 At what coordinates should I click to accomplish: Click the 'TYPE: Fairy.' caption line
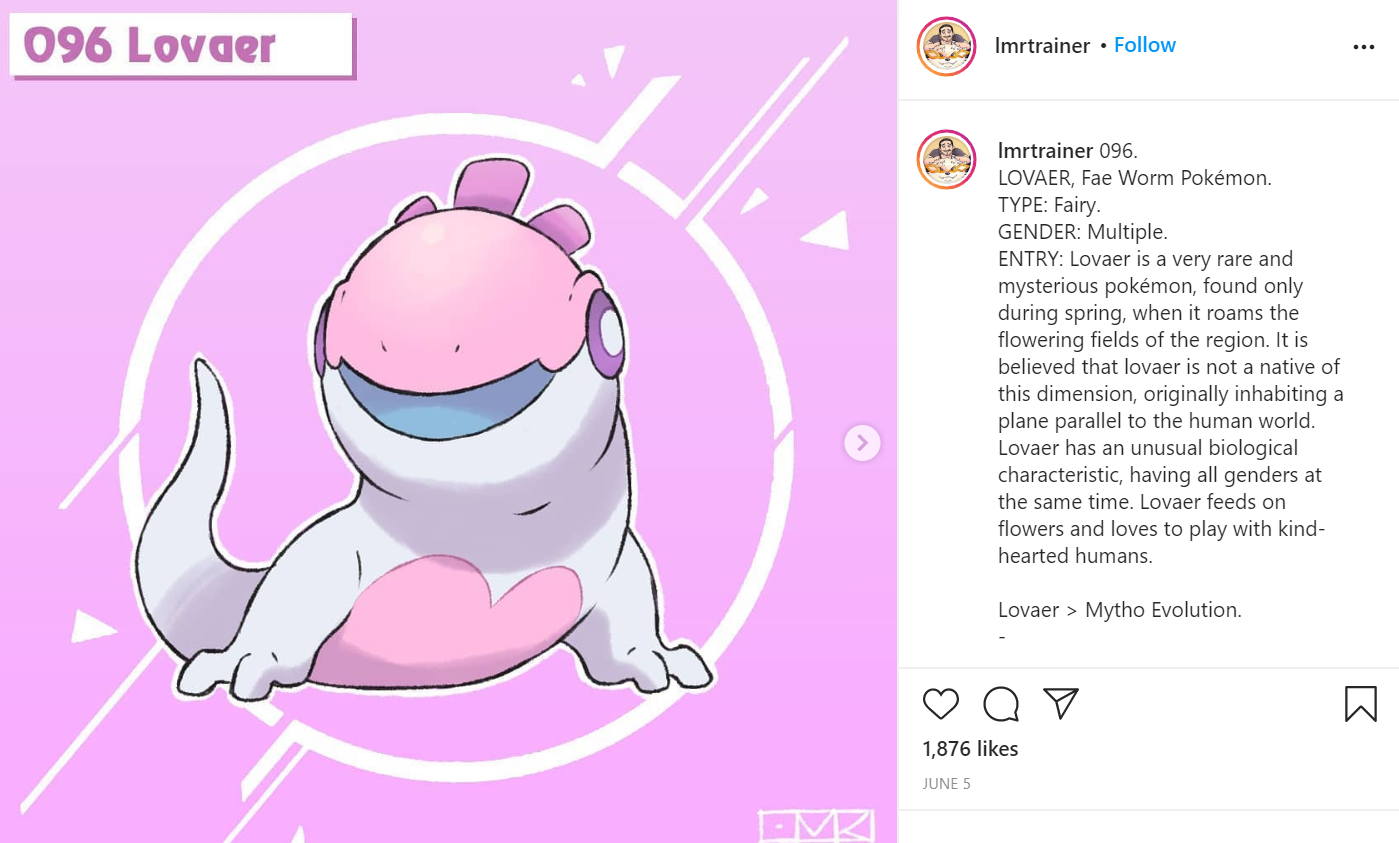1049,205
